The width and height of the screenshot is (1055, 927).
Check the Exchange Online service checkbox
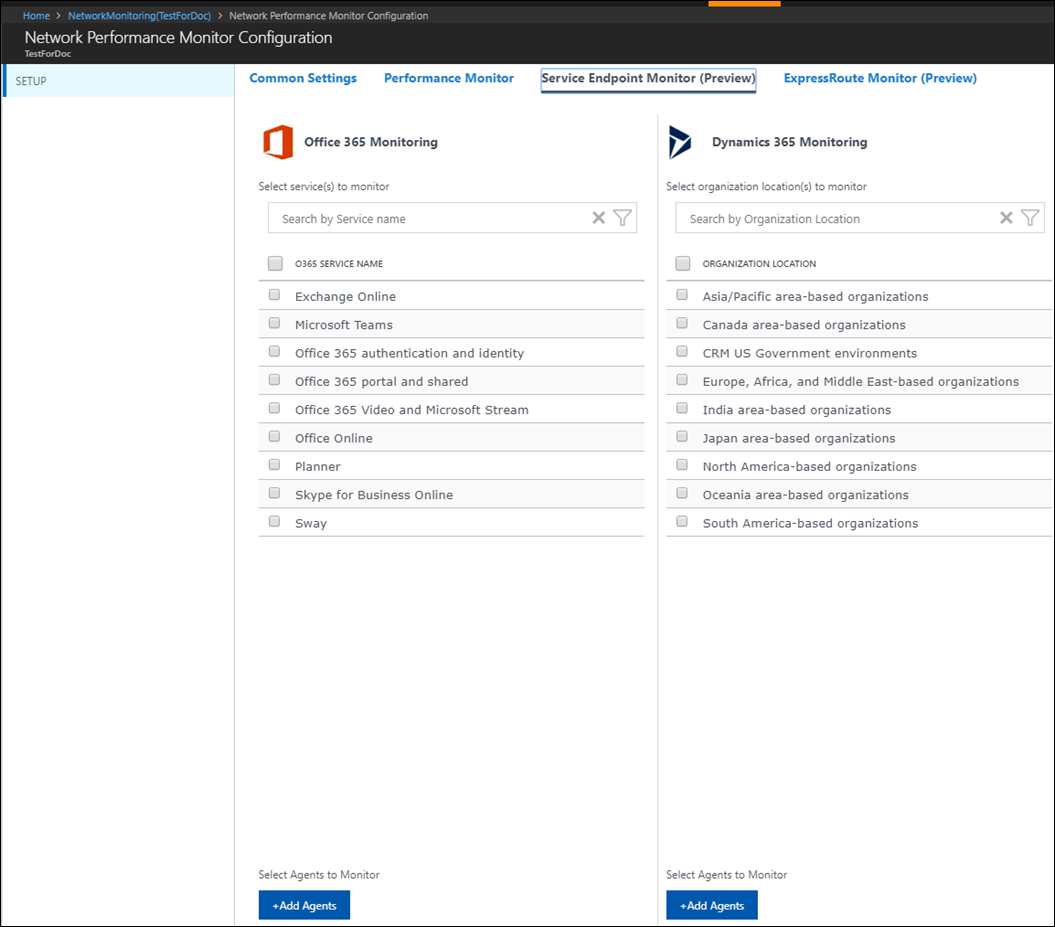tap(273, 294)
